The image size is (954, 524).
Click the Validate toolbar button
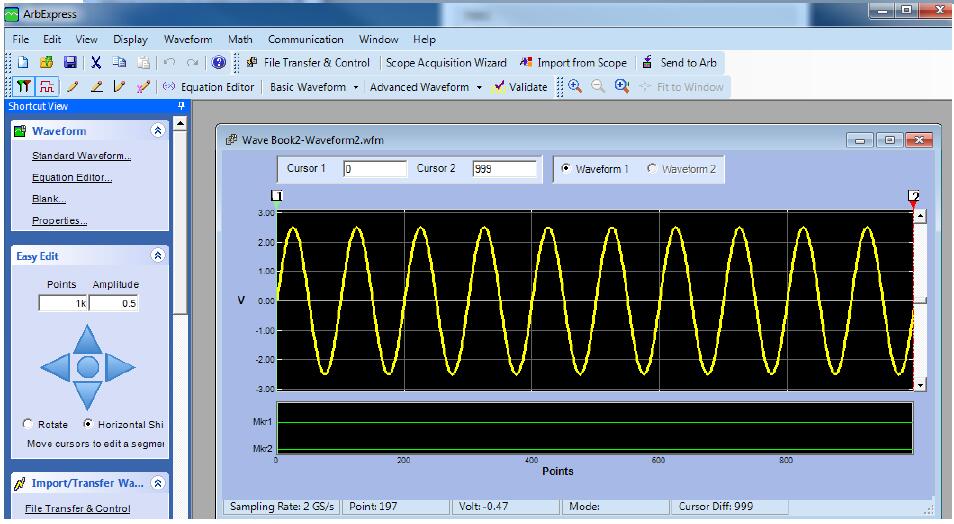[x=520, y=87]
